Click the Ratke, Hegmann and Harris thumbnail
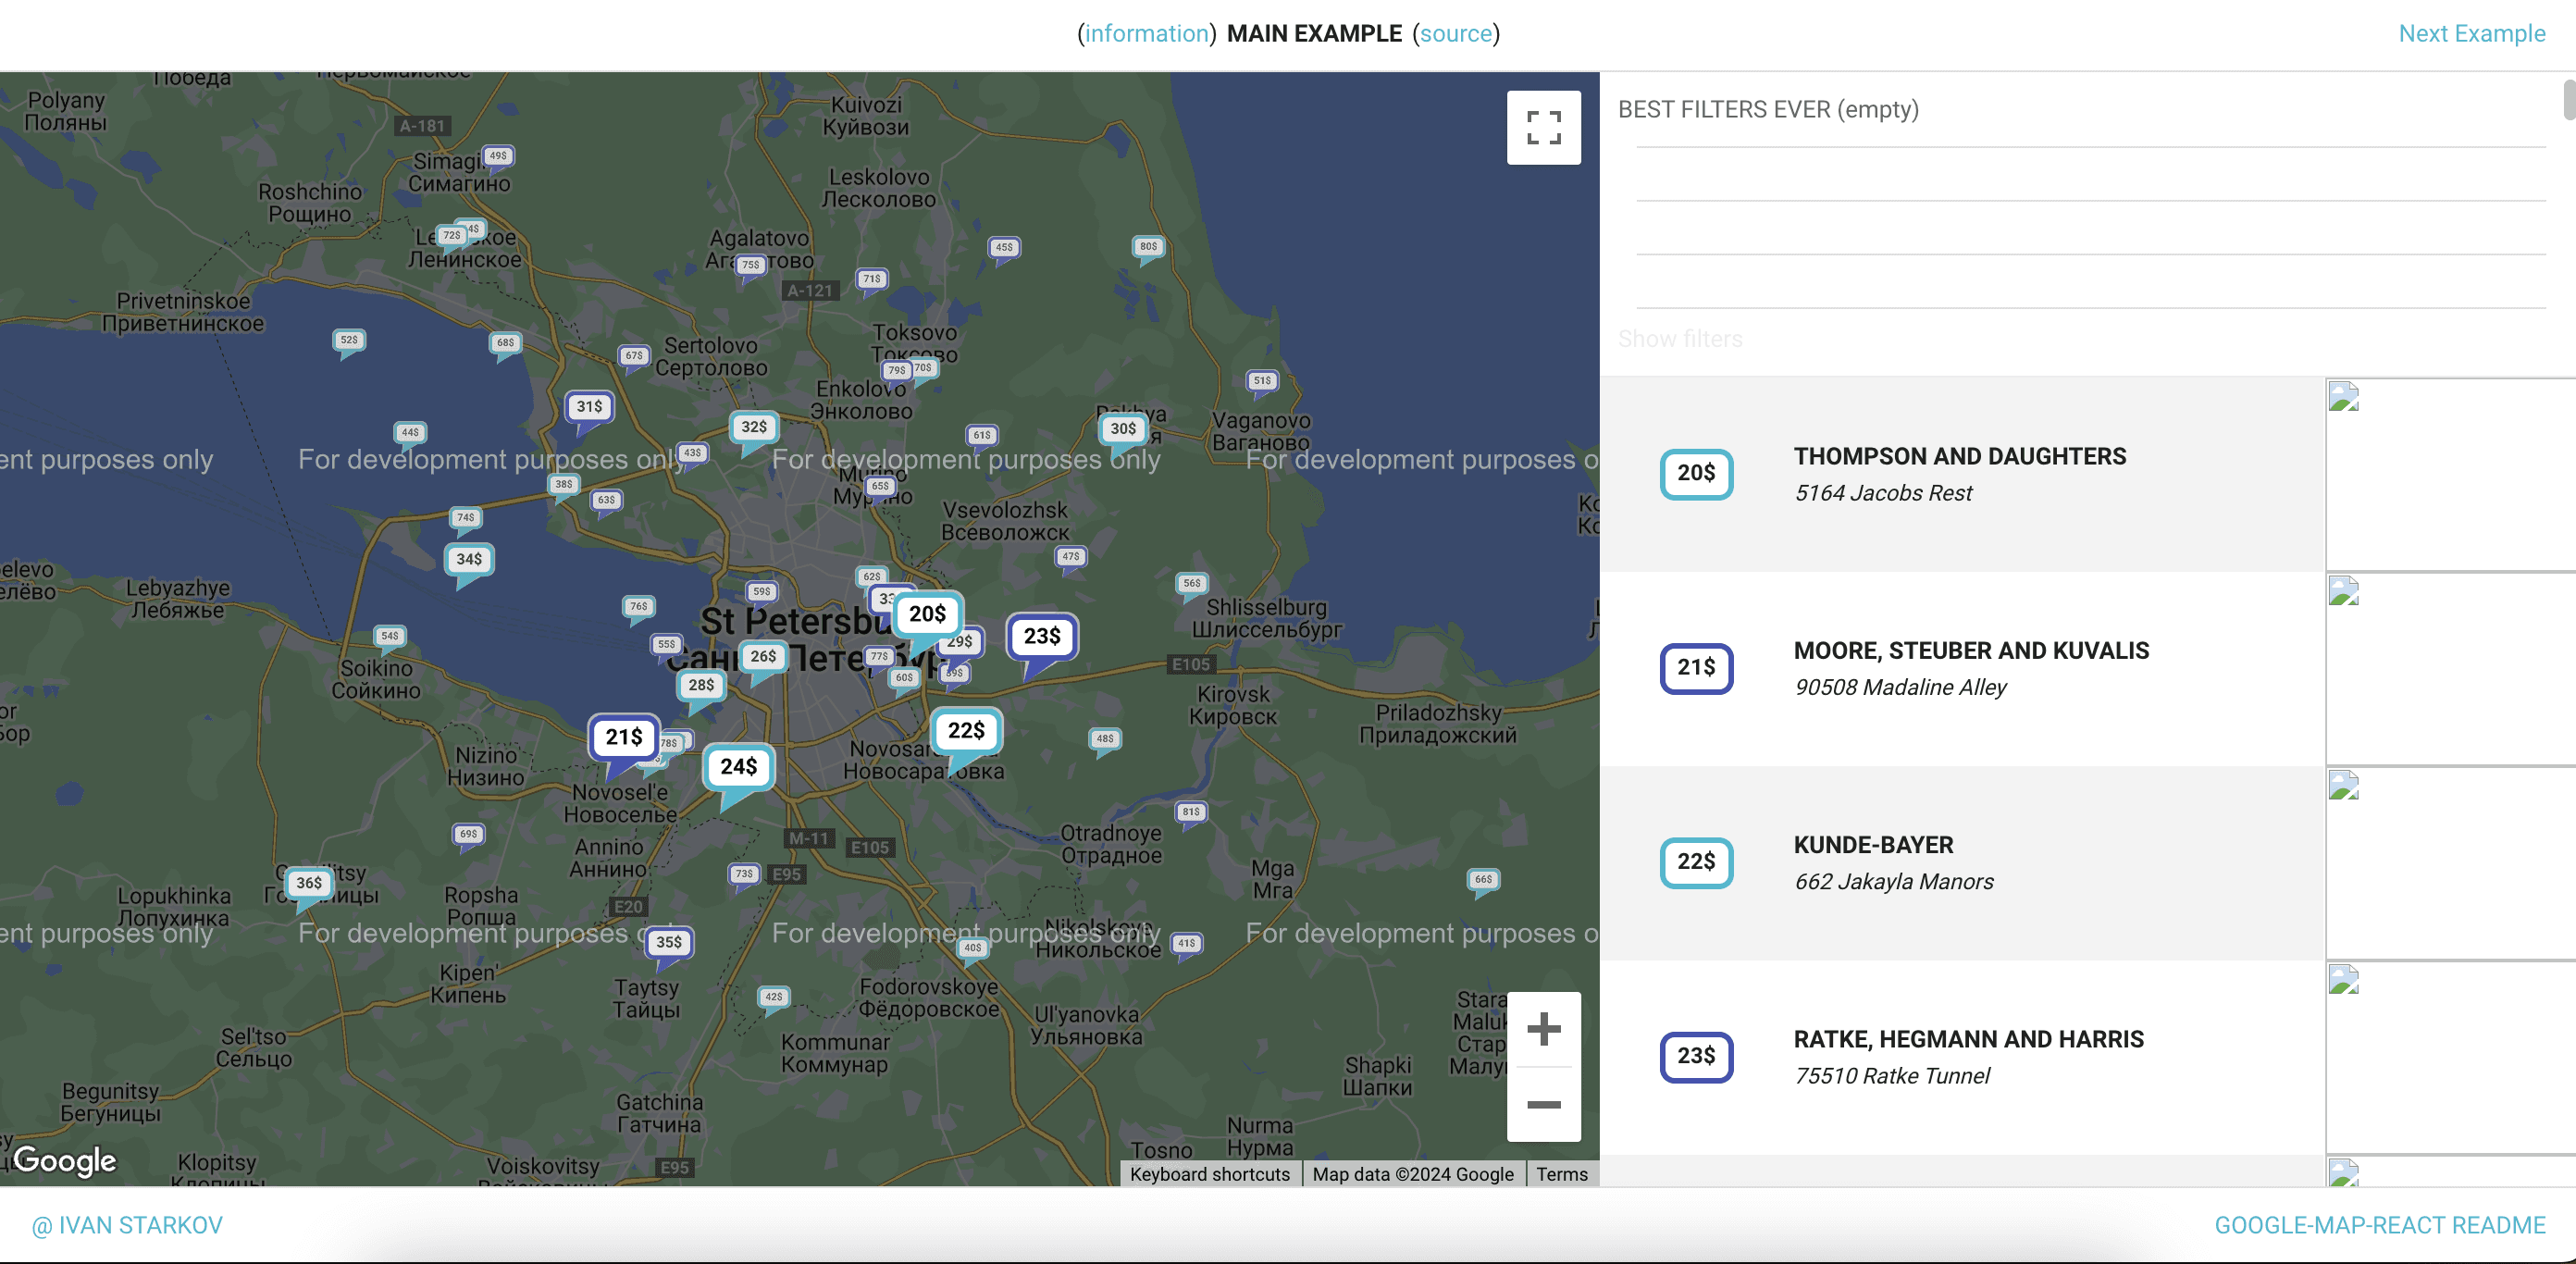The height and width of the screenshot is (1264, 2576). coord(2449,1057)
